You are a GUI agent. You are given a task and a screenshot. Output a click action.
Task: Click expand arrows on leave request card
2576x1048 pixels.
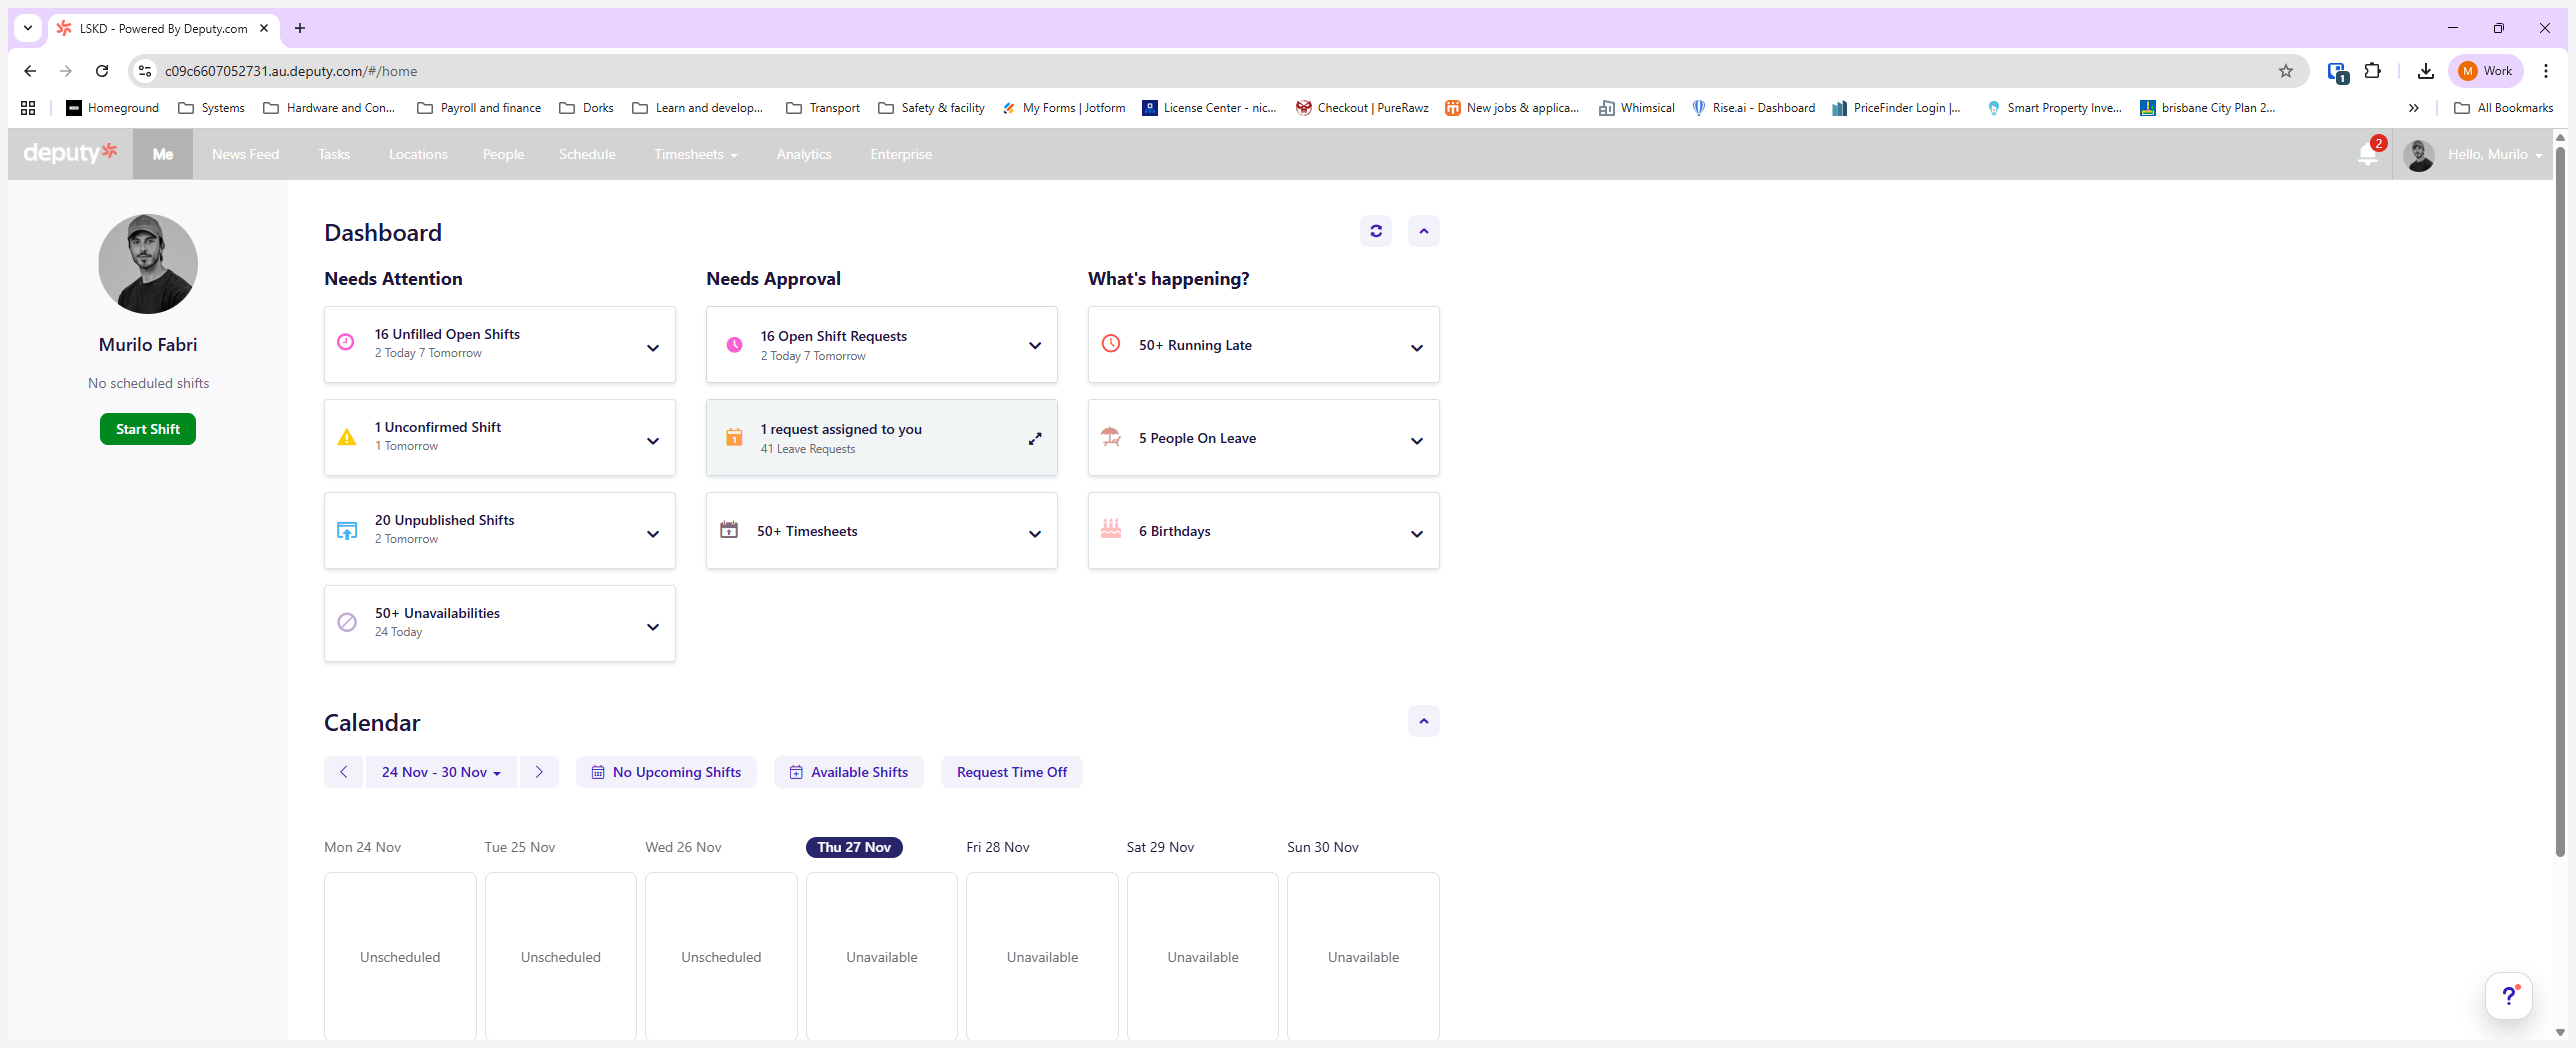tap(1035, 438)
